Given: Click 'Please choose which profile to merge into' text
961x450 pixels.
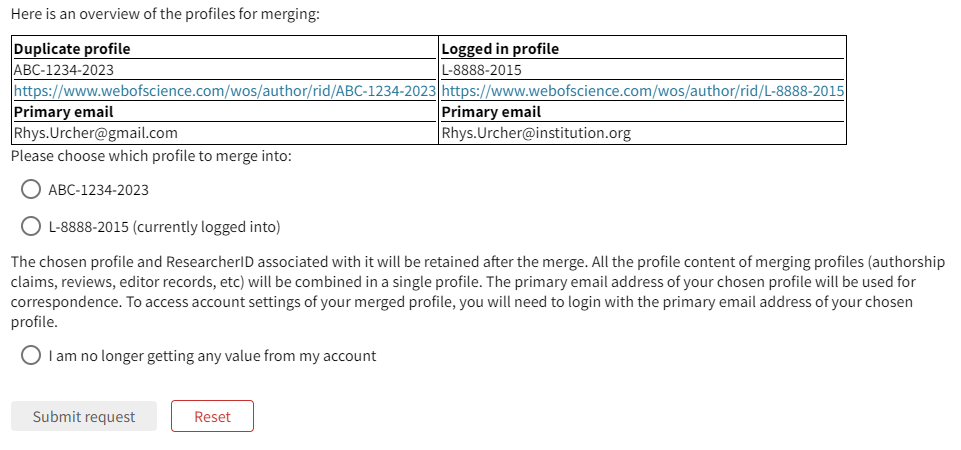Looking at the screenshot, I should pyautogui.click(x=151, y=157).
